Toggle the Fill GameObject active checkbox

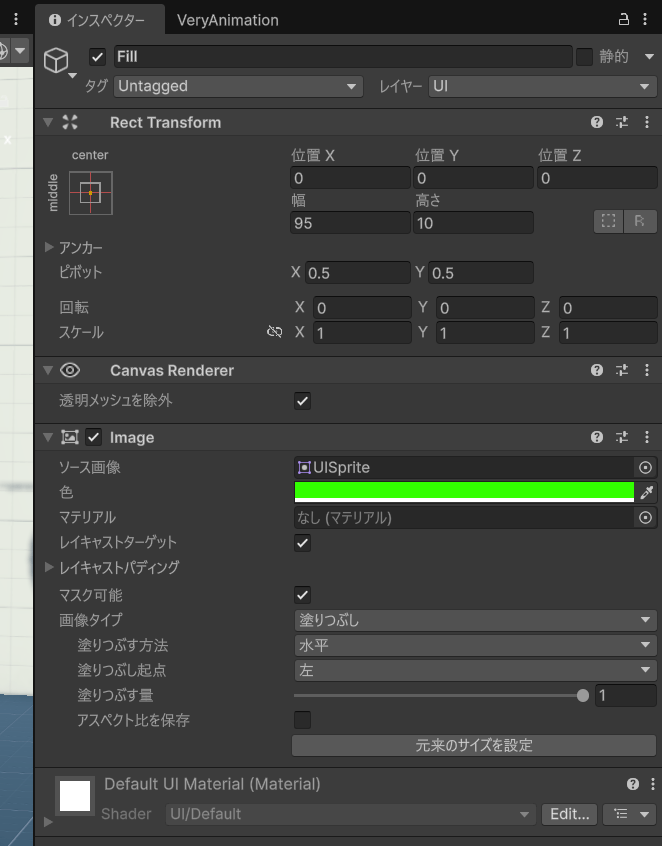pos(97,57)
